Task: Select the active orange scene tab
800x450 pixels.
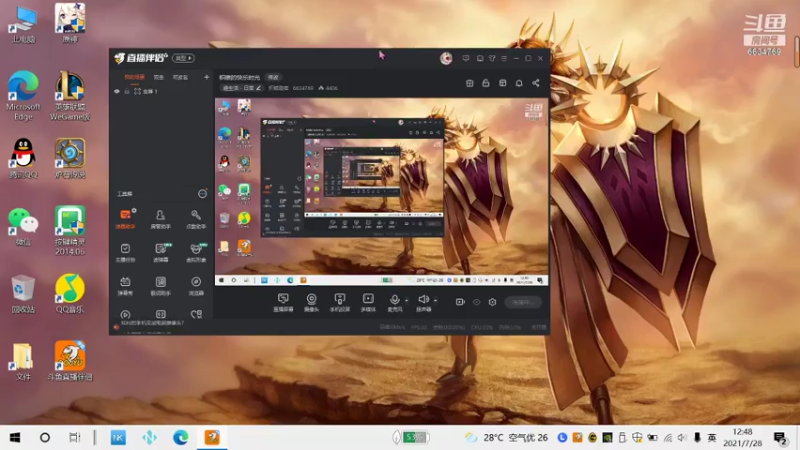Action: (135, 78)
